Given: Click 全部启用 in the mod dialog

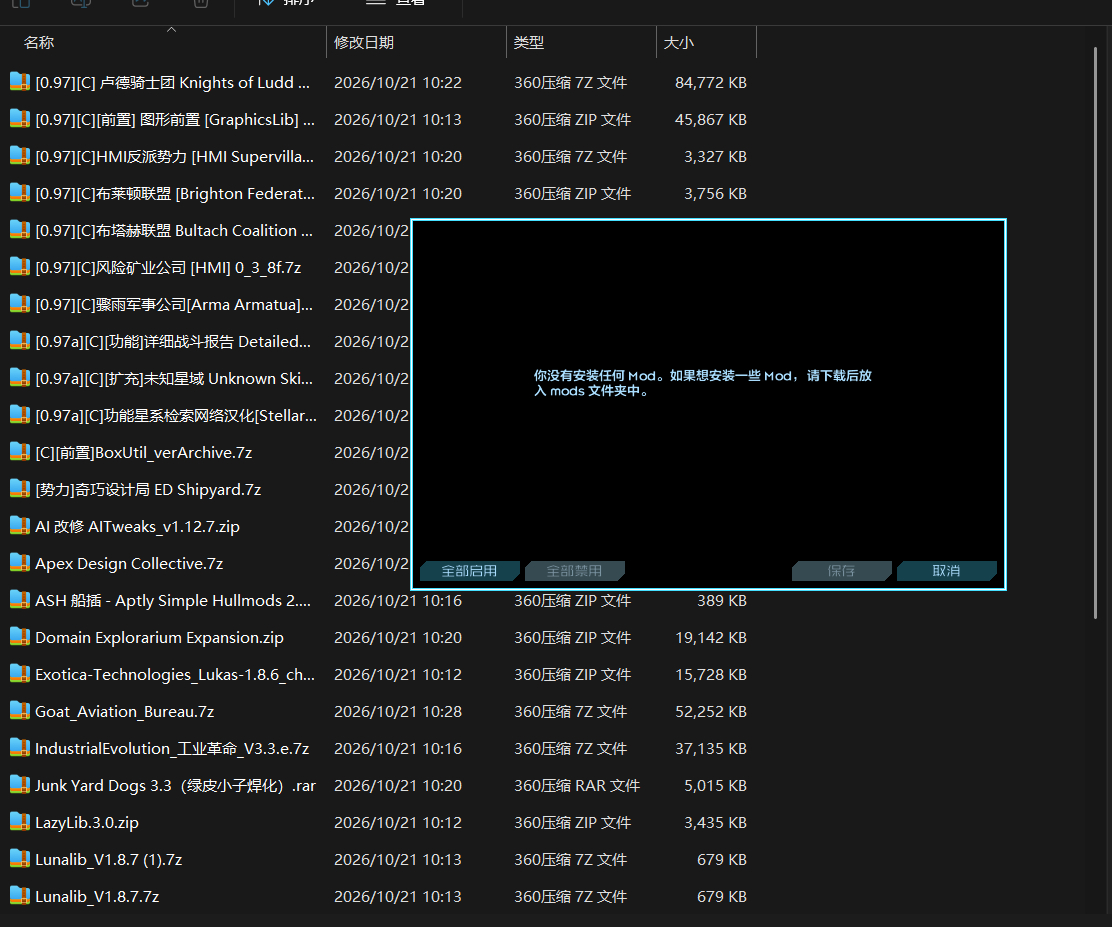Looking at the screenshot, I should click(469, 571).
